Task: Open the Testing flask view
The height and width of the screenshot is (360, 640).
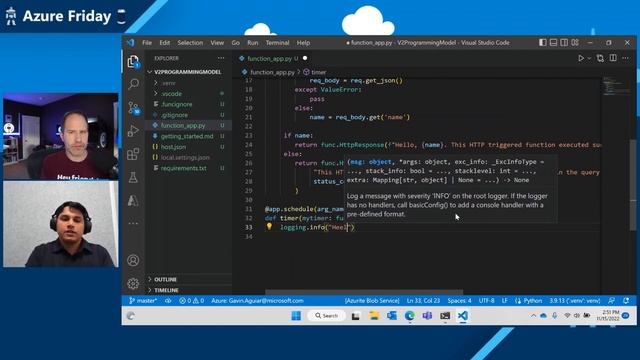Action: click(x=133, y=177)
